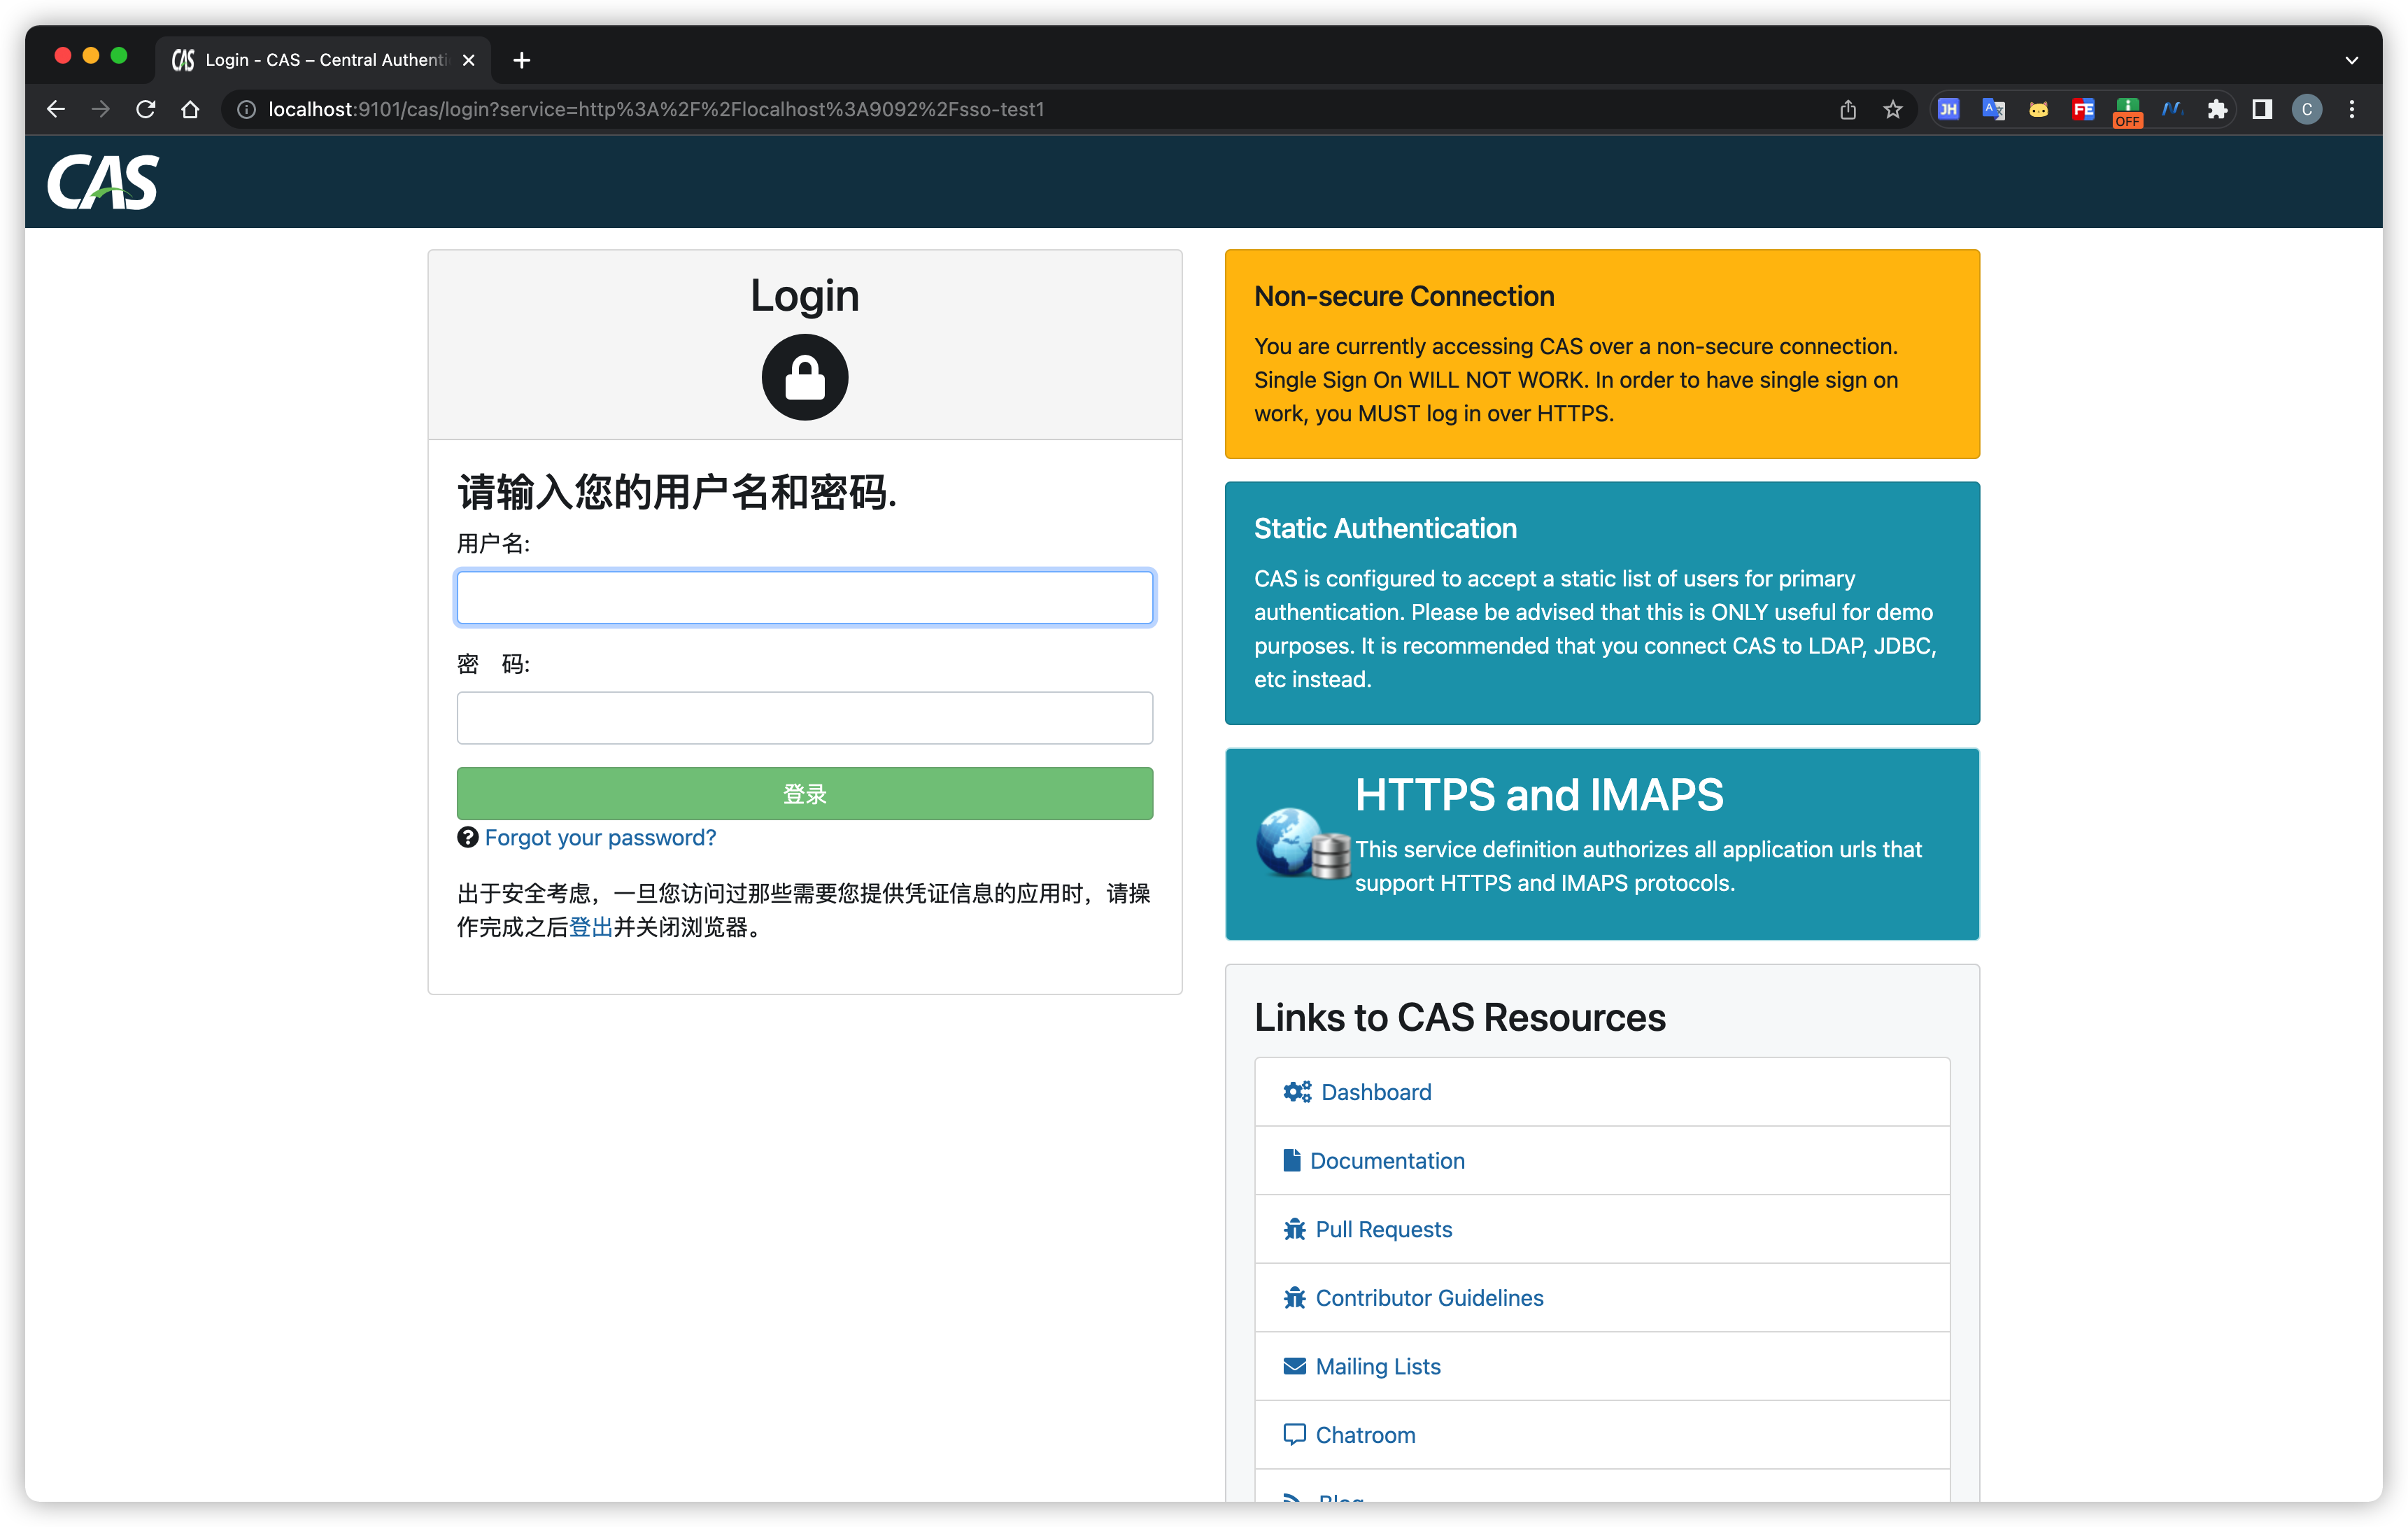Viewport: 2408px width, 1527px height.
Task: Focus the 用户名 username field
Action: tap(804, 597)
